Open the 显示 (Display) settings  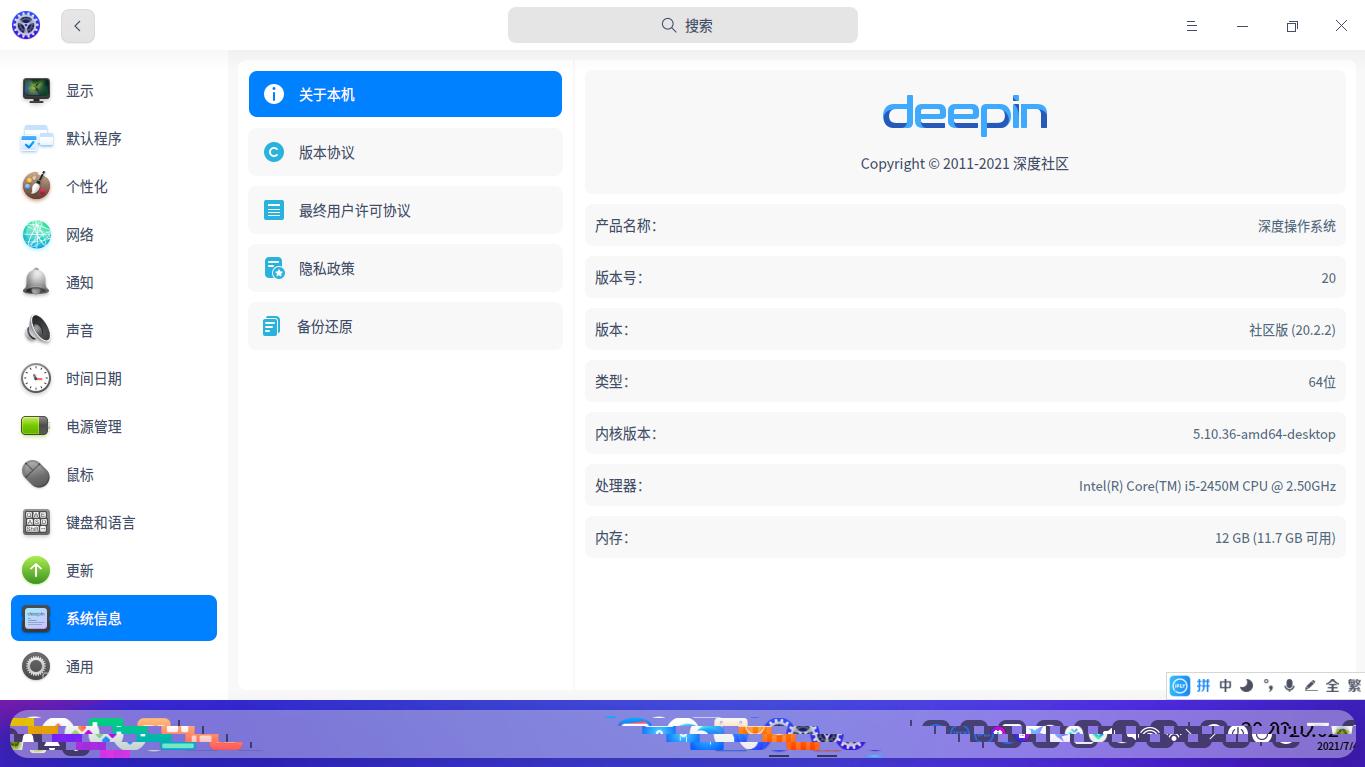pos(114,90)
